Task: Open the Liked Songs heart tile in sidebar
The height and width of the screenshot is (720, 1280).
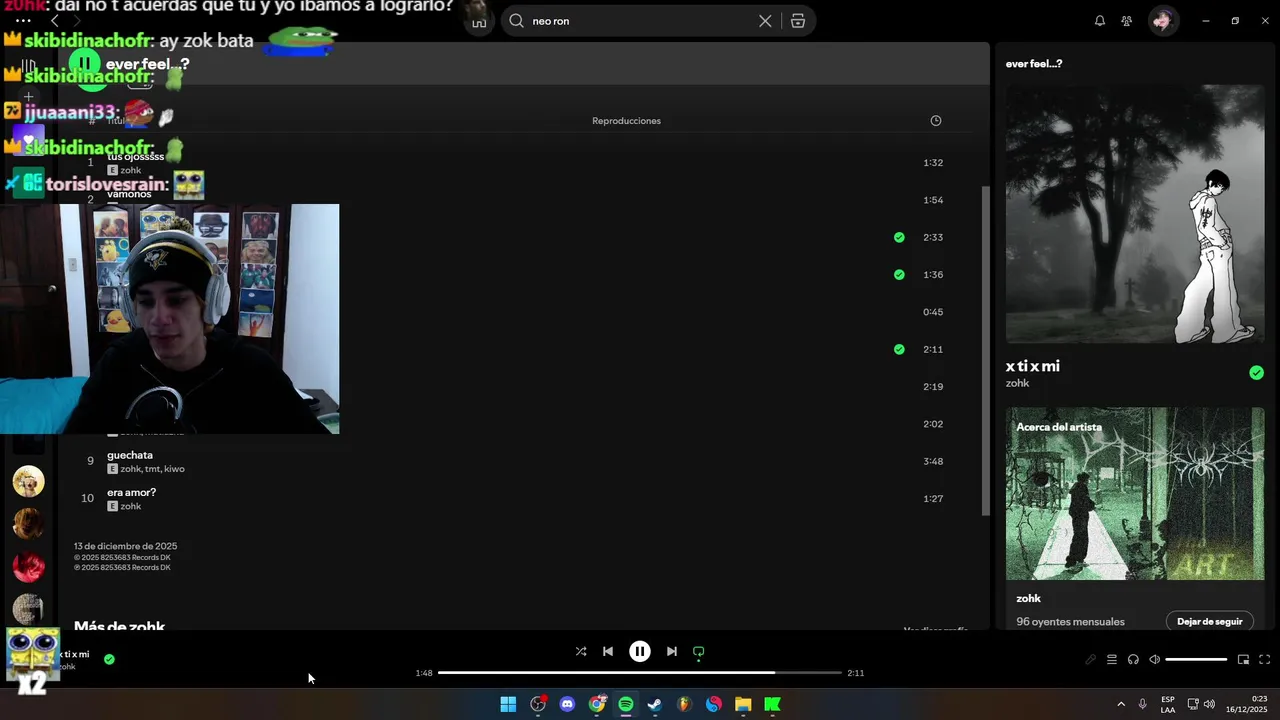Action: [x=28, y=140]
